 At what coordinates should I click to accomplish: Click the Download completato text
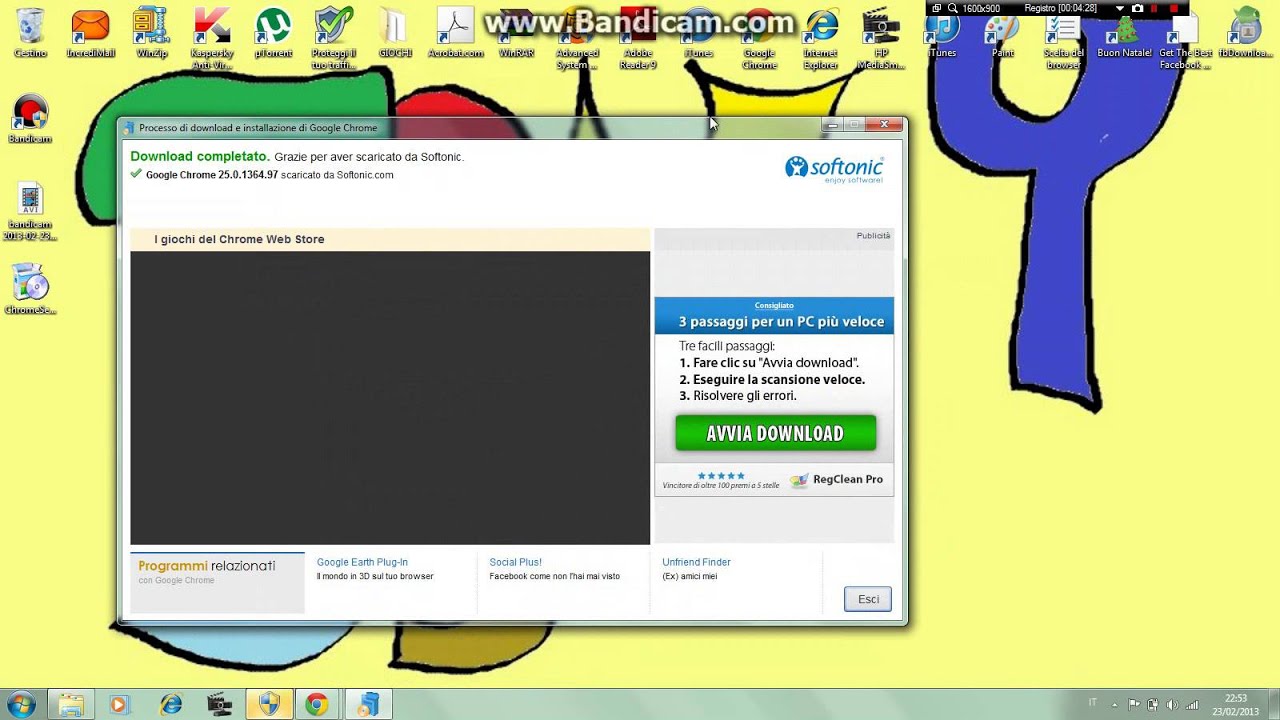click(200, 156)
